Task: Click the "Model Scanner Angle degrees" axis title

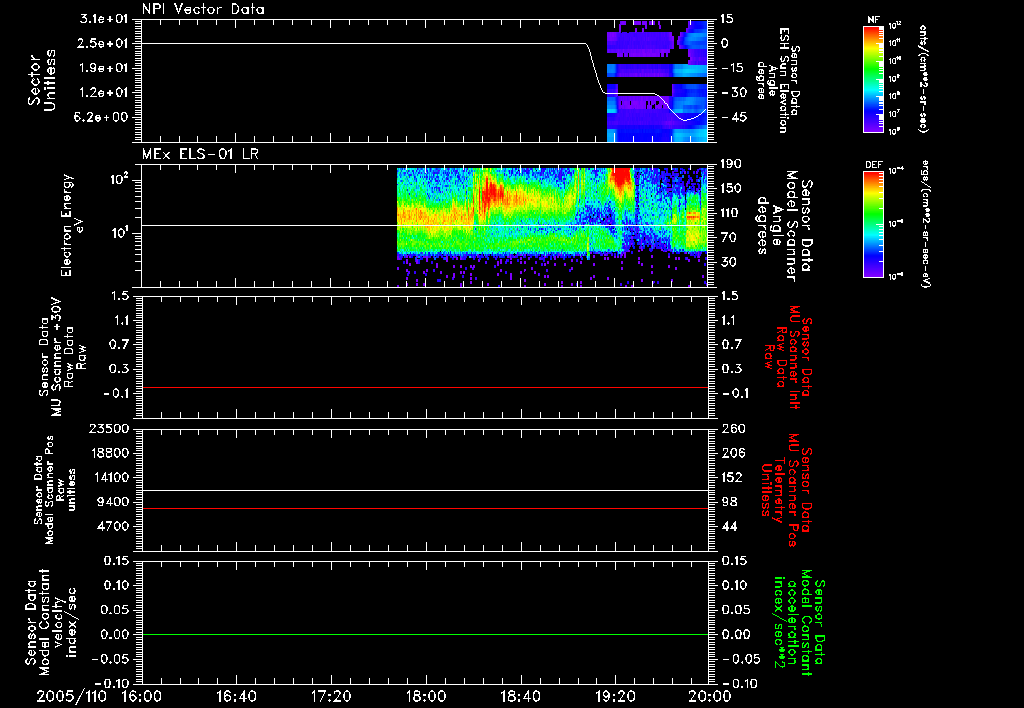Action: [x=784, y=225]
